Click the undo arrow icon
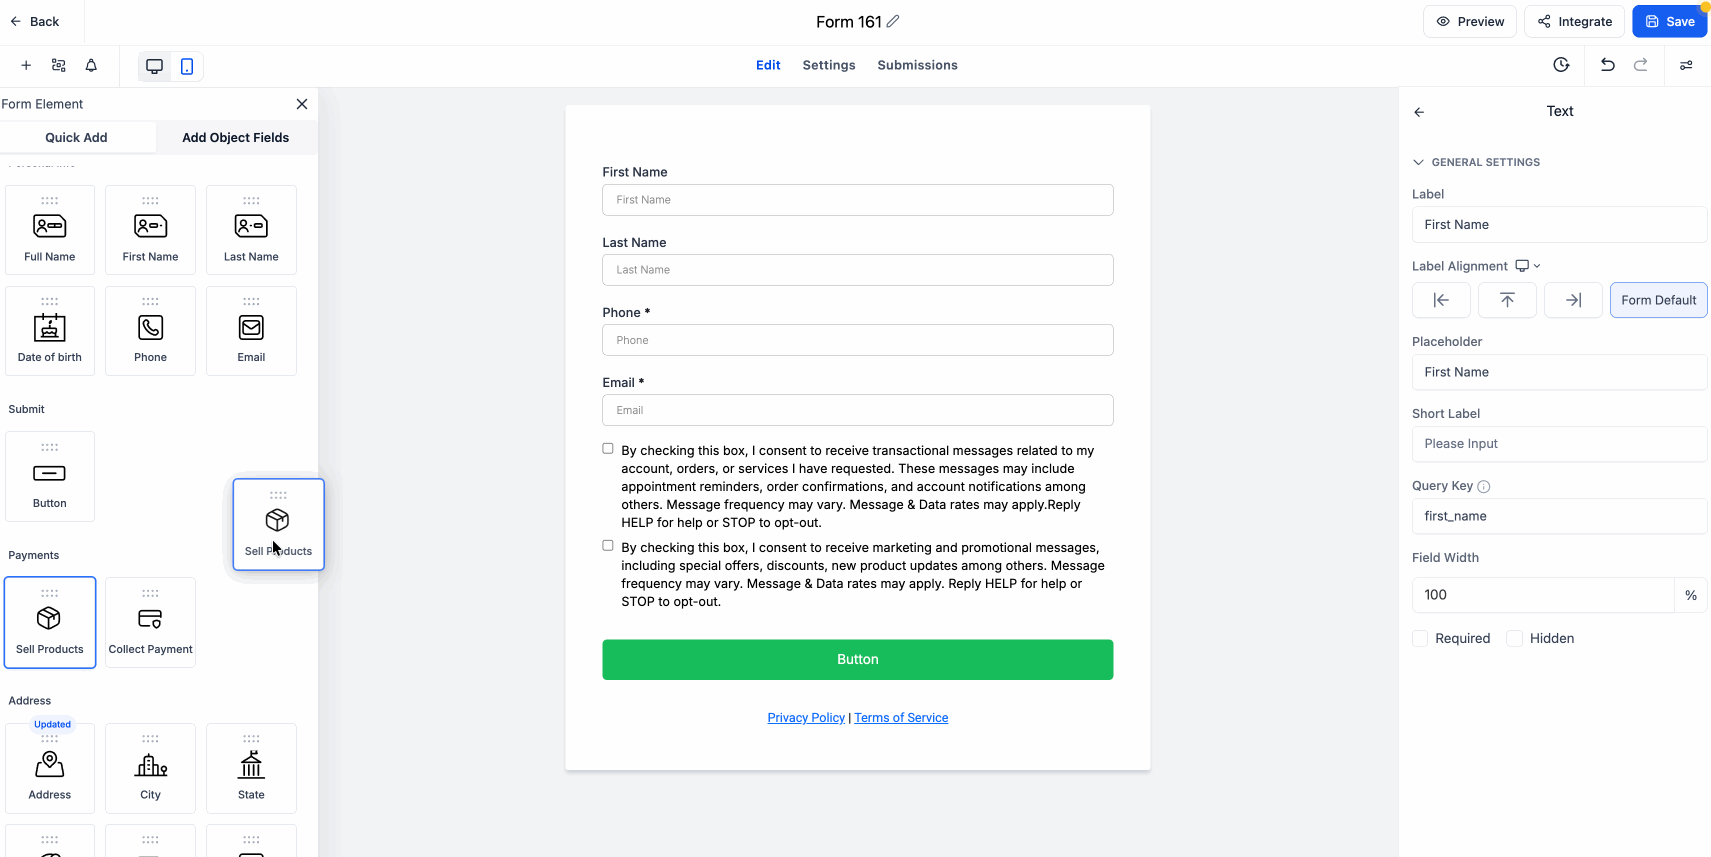This screenshot has height=857, width=1711. tap(1607, 65)
